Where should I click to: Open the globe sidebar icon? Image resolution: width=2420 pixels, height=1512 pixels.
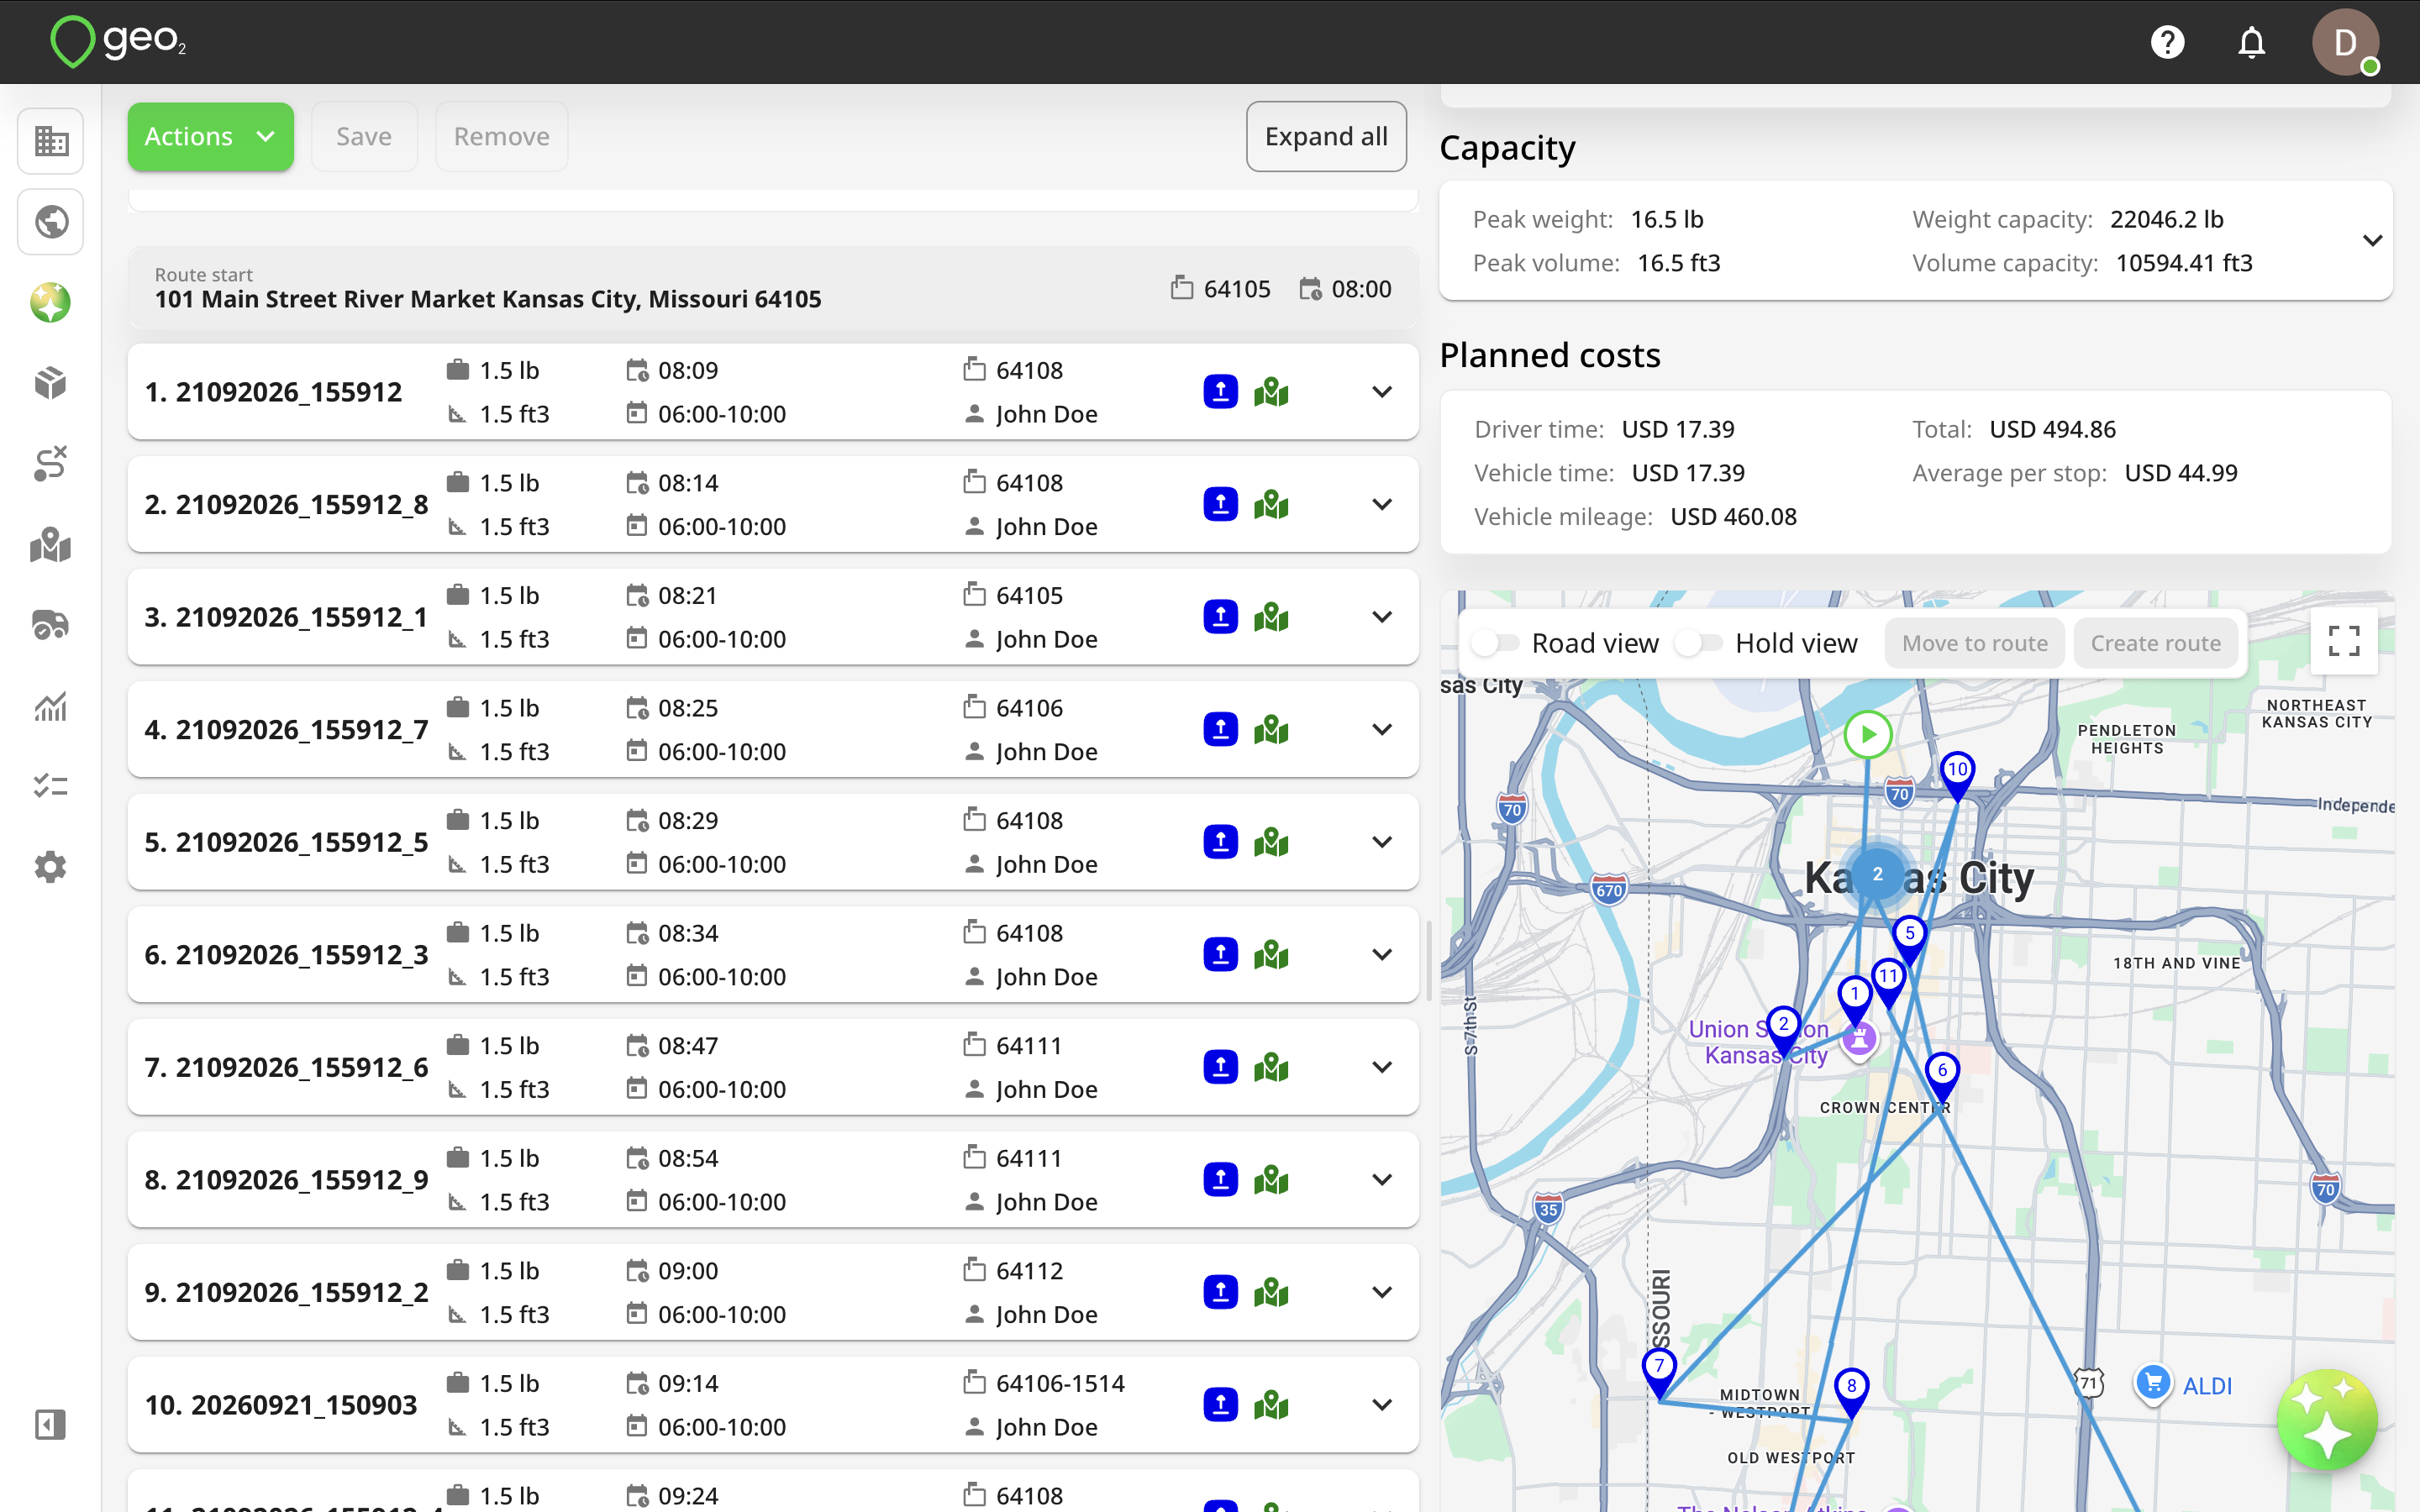click(50, 222)
